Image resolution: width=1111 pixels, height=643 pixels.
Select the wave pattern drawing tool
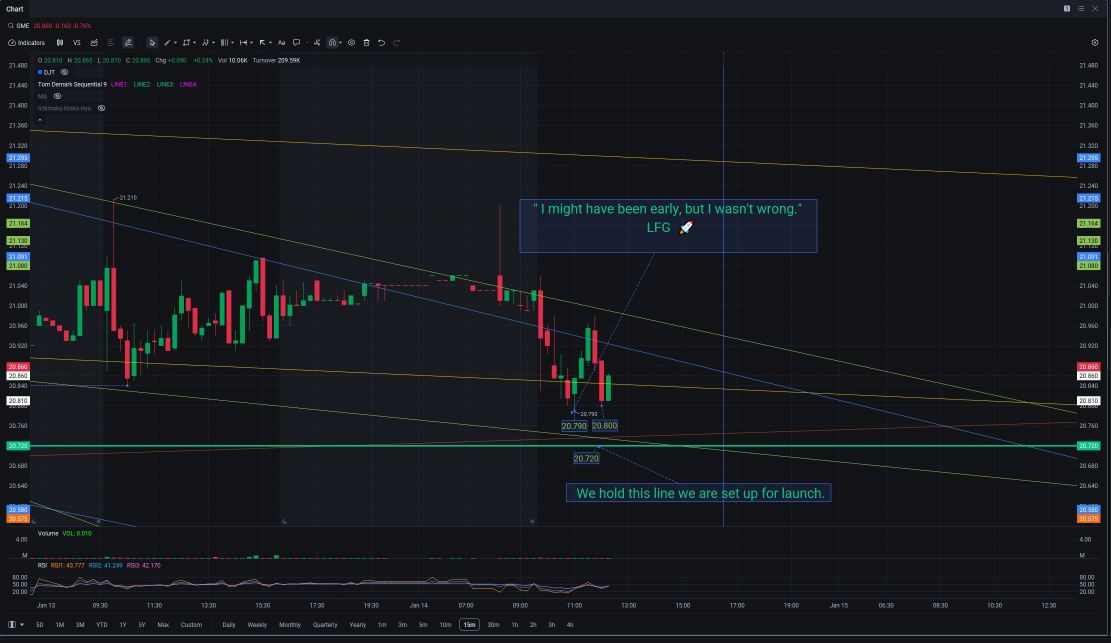click(205, 43)
